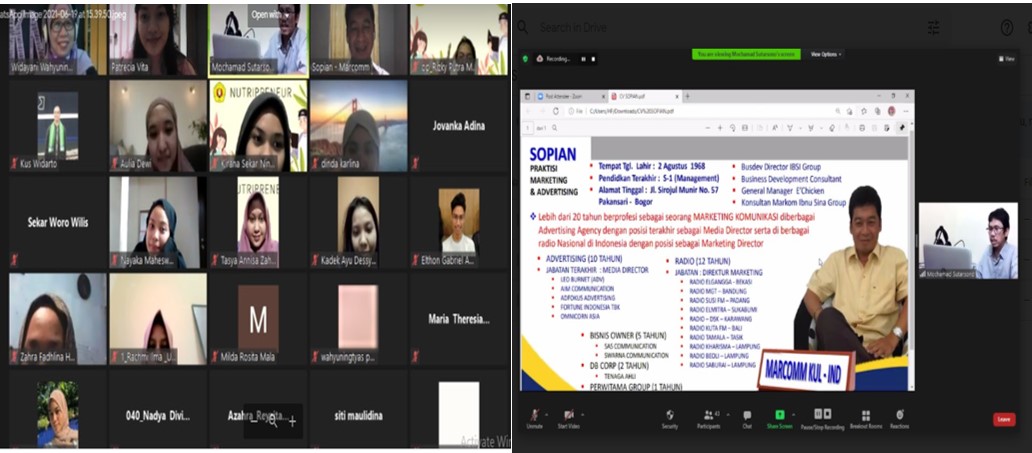The height and width of the screenshot is (453, 1032).
Task: Leave the meeting
Action: coord(1003,420)
